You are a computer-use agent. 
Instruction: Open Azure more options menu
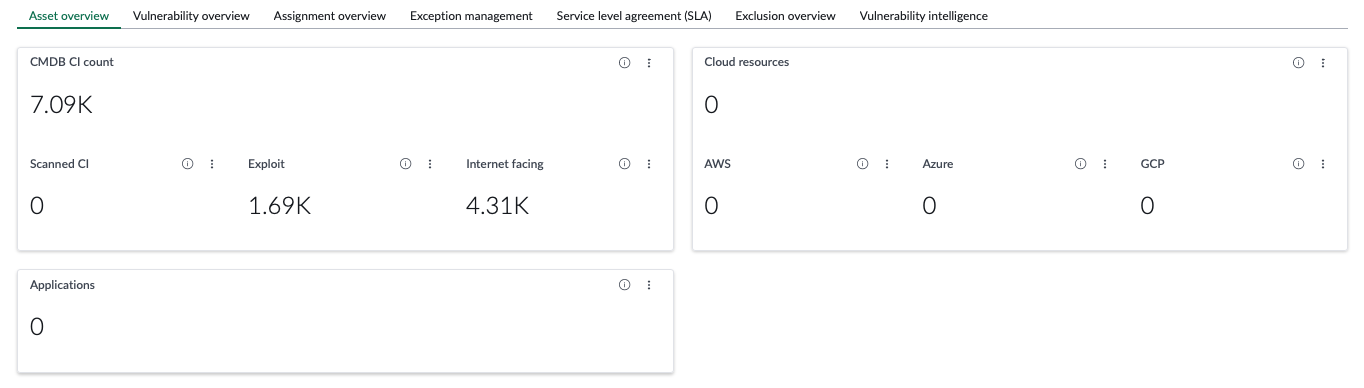pyautogui.click(x=1104, y=164)
